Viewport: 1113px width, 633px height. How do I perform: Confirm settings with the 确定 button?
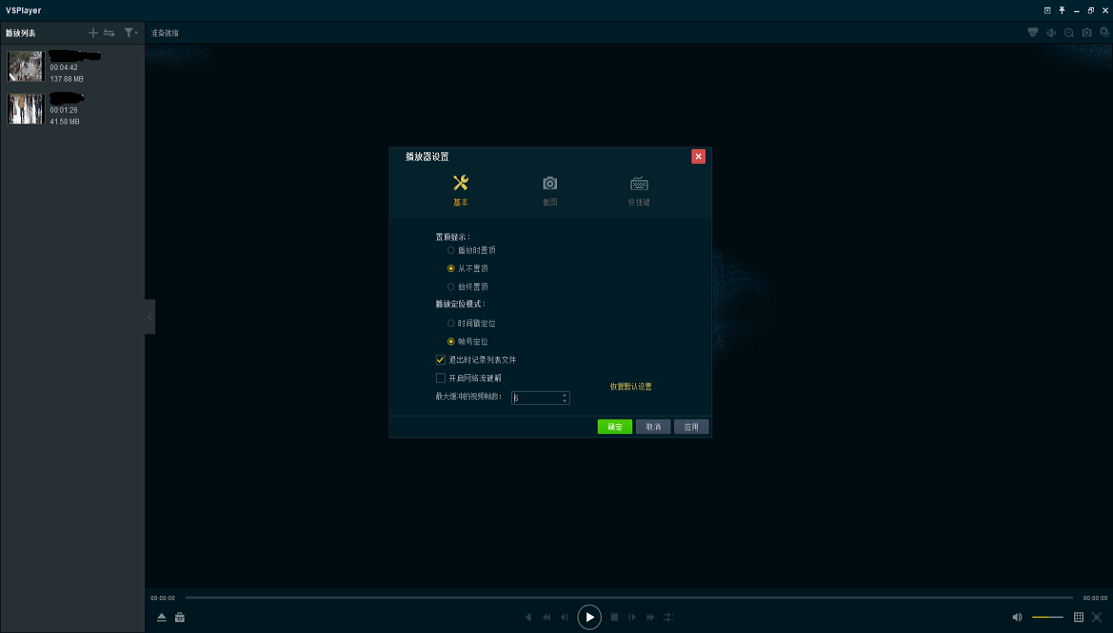pos(613,426)
